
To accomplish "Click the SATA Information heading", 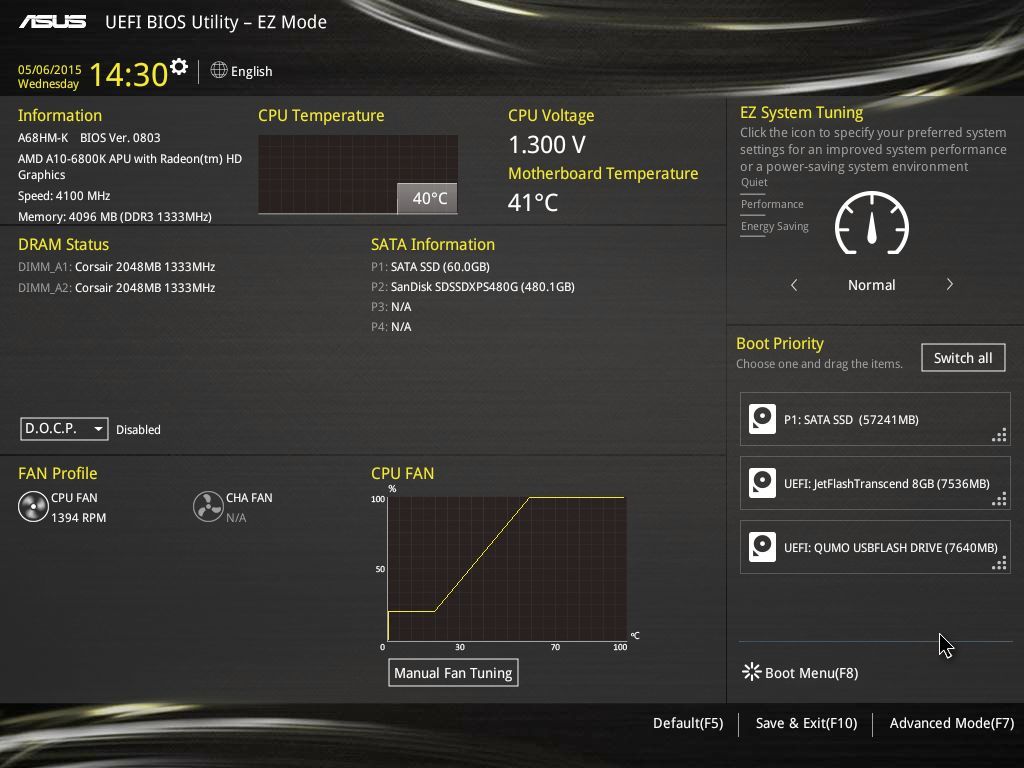I will click(433, 244).
